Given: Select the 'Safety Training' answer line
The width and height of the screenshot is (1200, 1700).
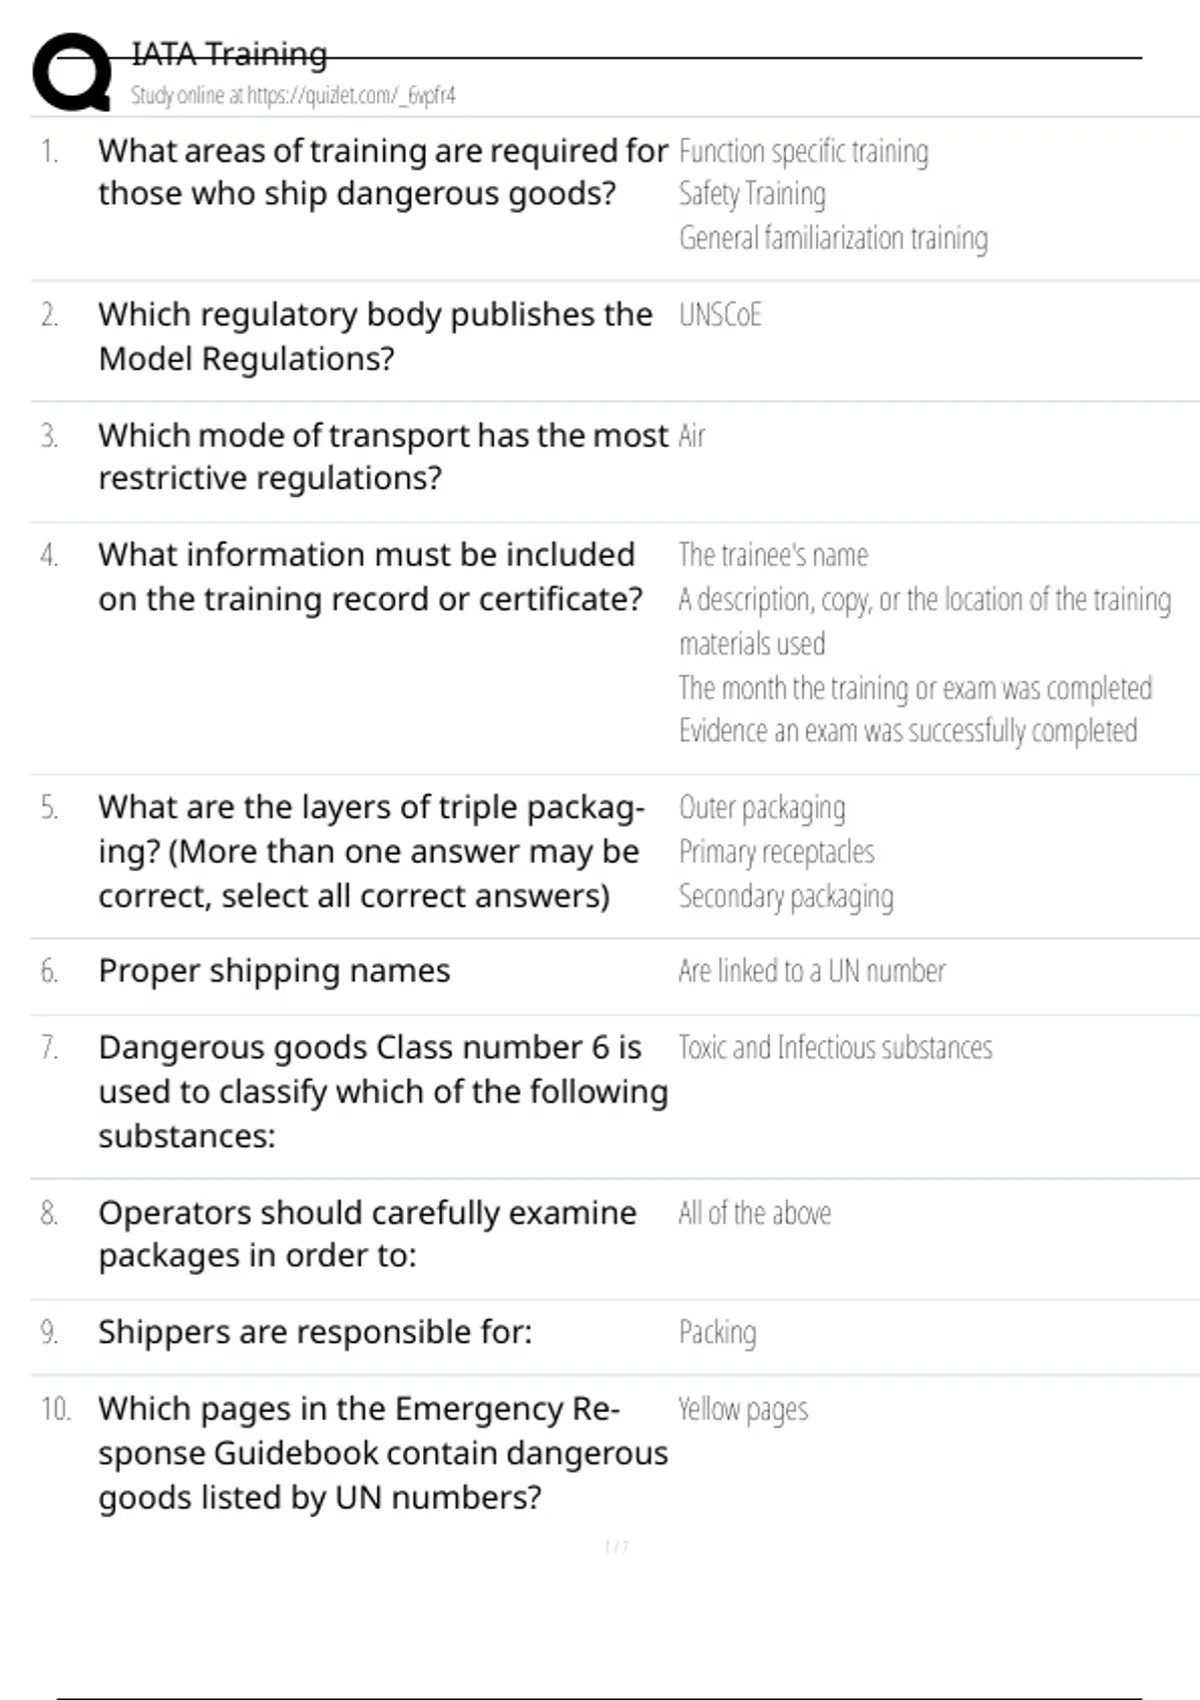Looking at the screenshot, I should [x=752, y=194].
